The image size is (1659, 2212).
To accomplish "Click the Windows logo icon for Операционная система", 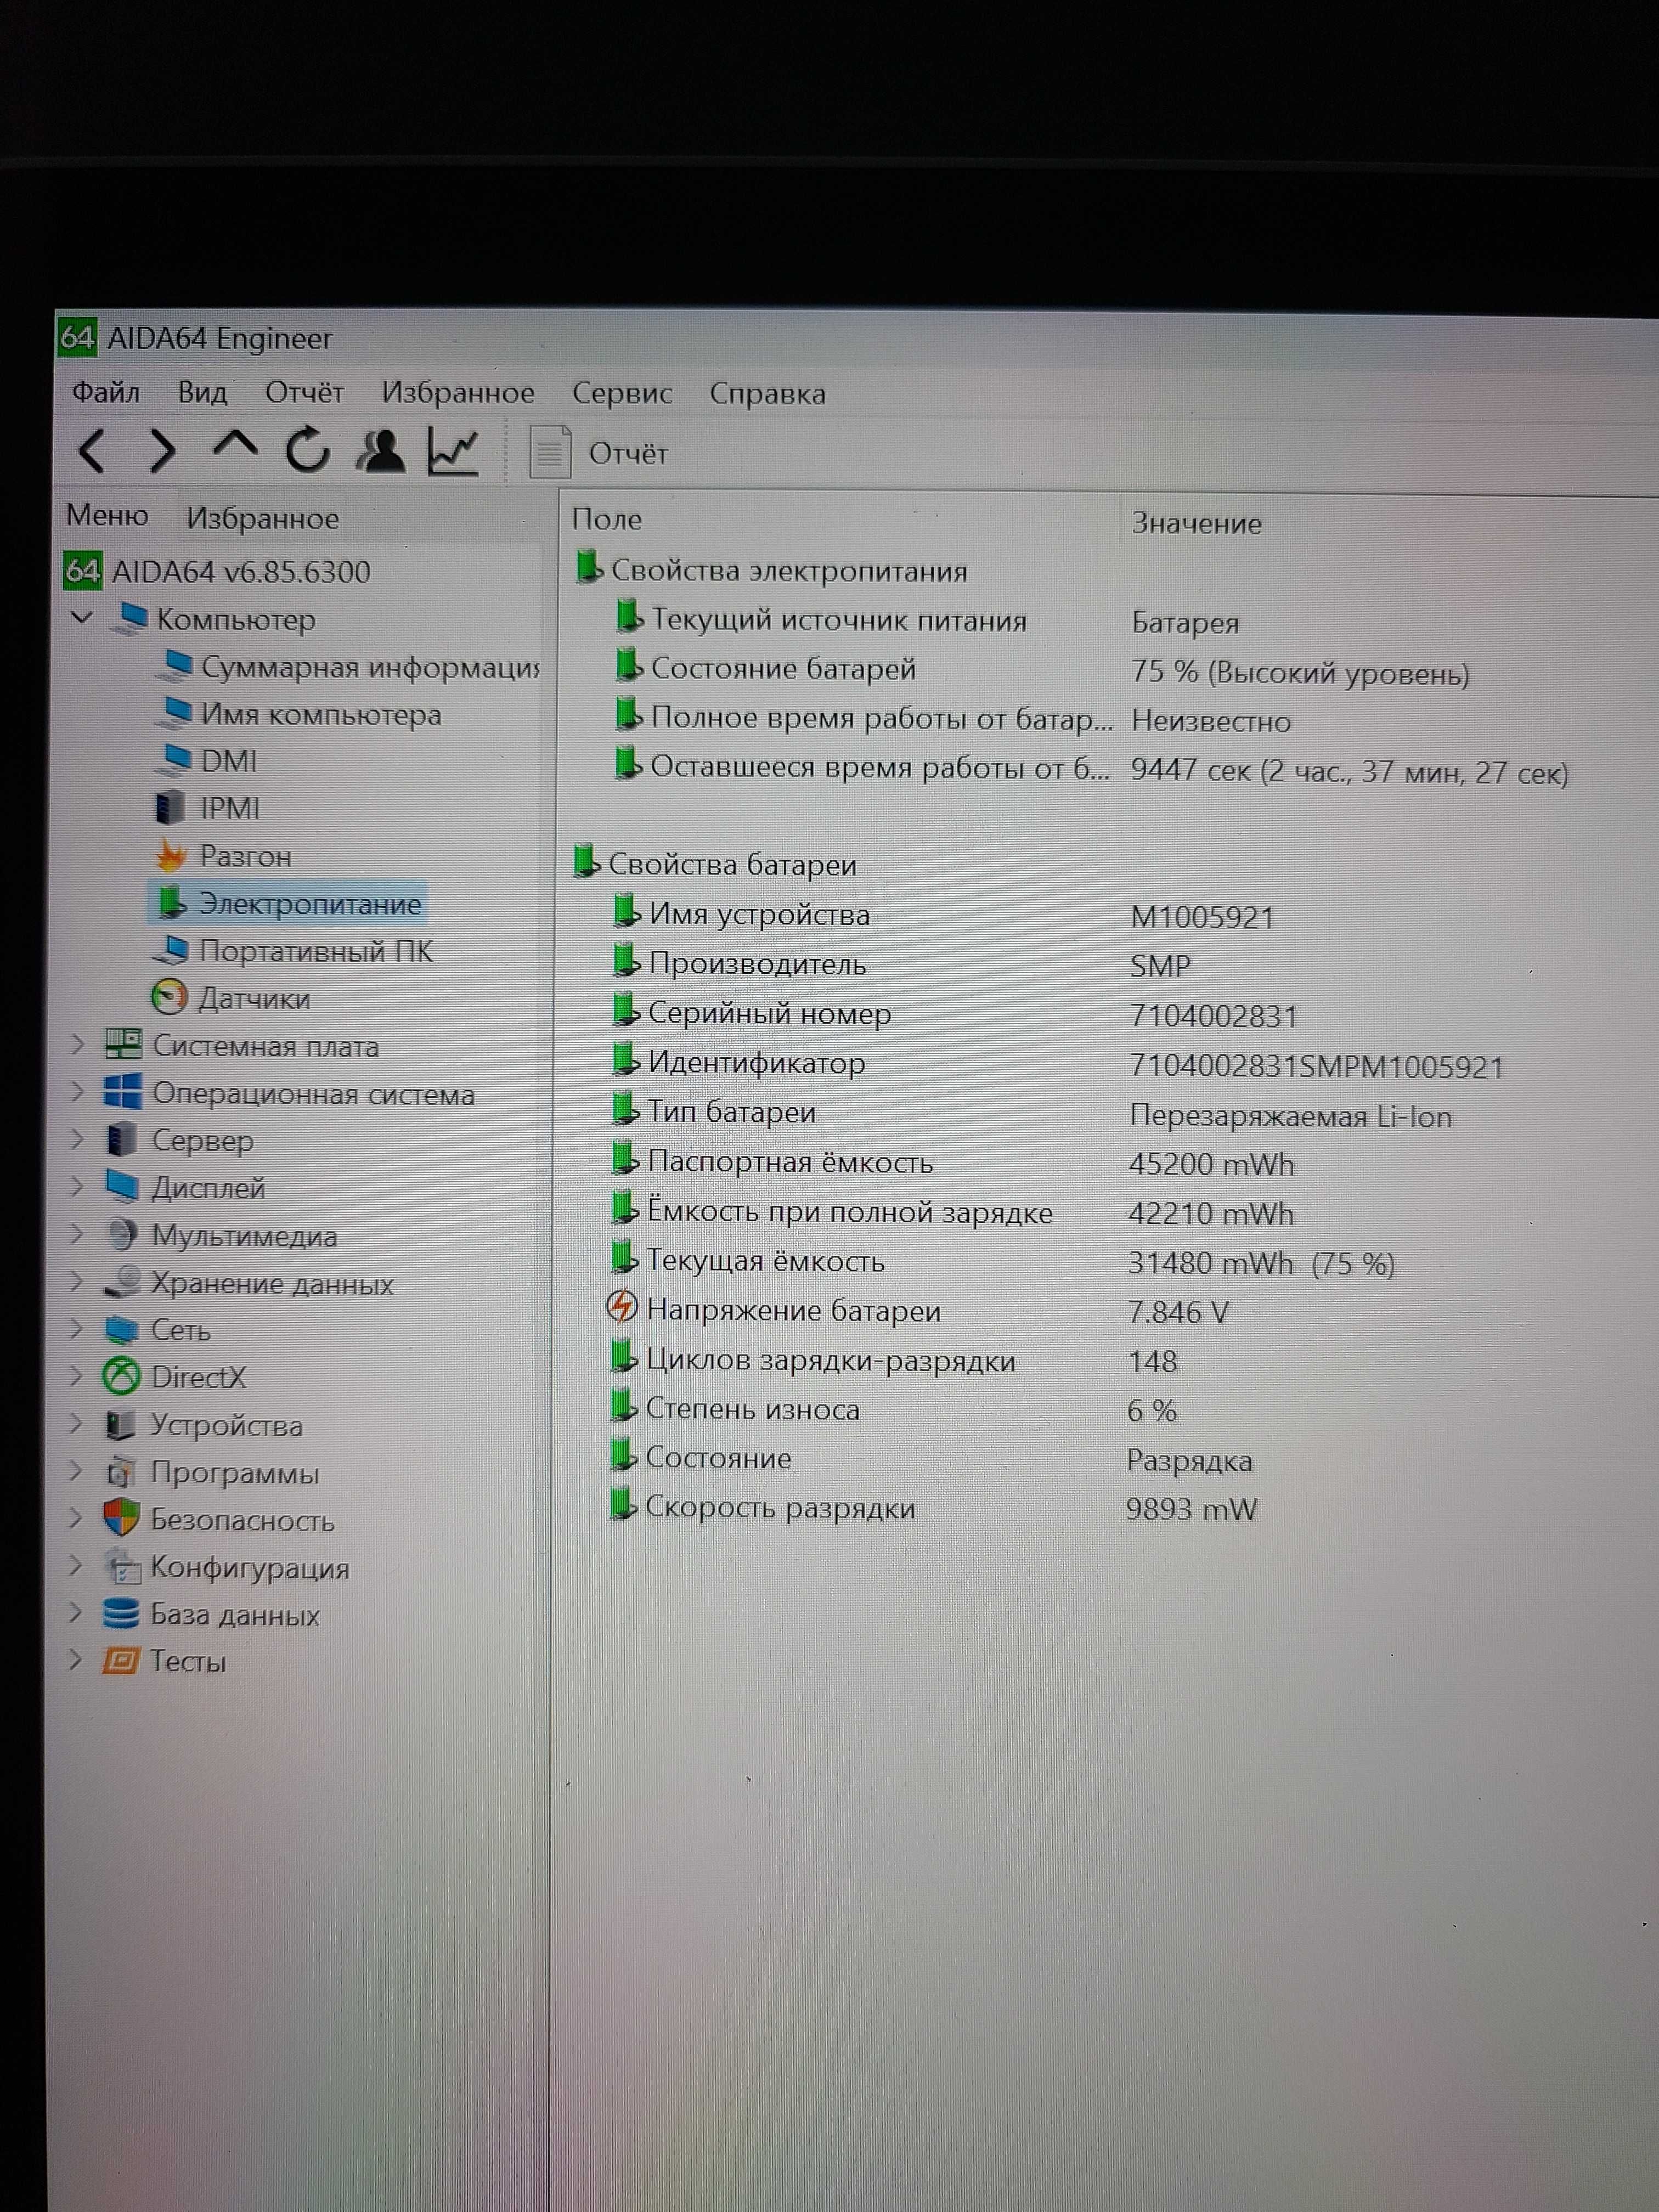I will pos(123,1092).
